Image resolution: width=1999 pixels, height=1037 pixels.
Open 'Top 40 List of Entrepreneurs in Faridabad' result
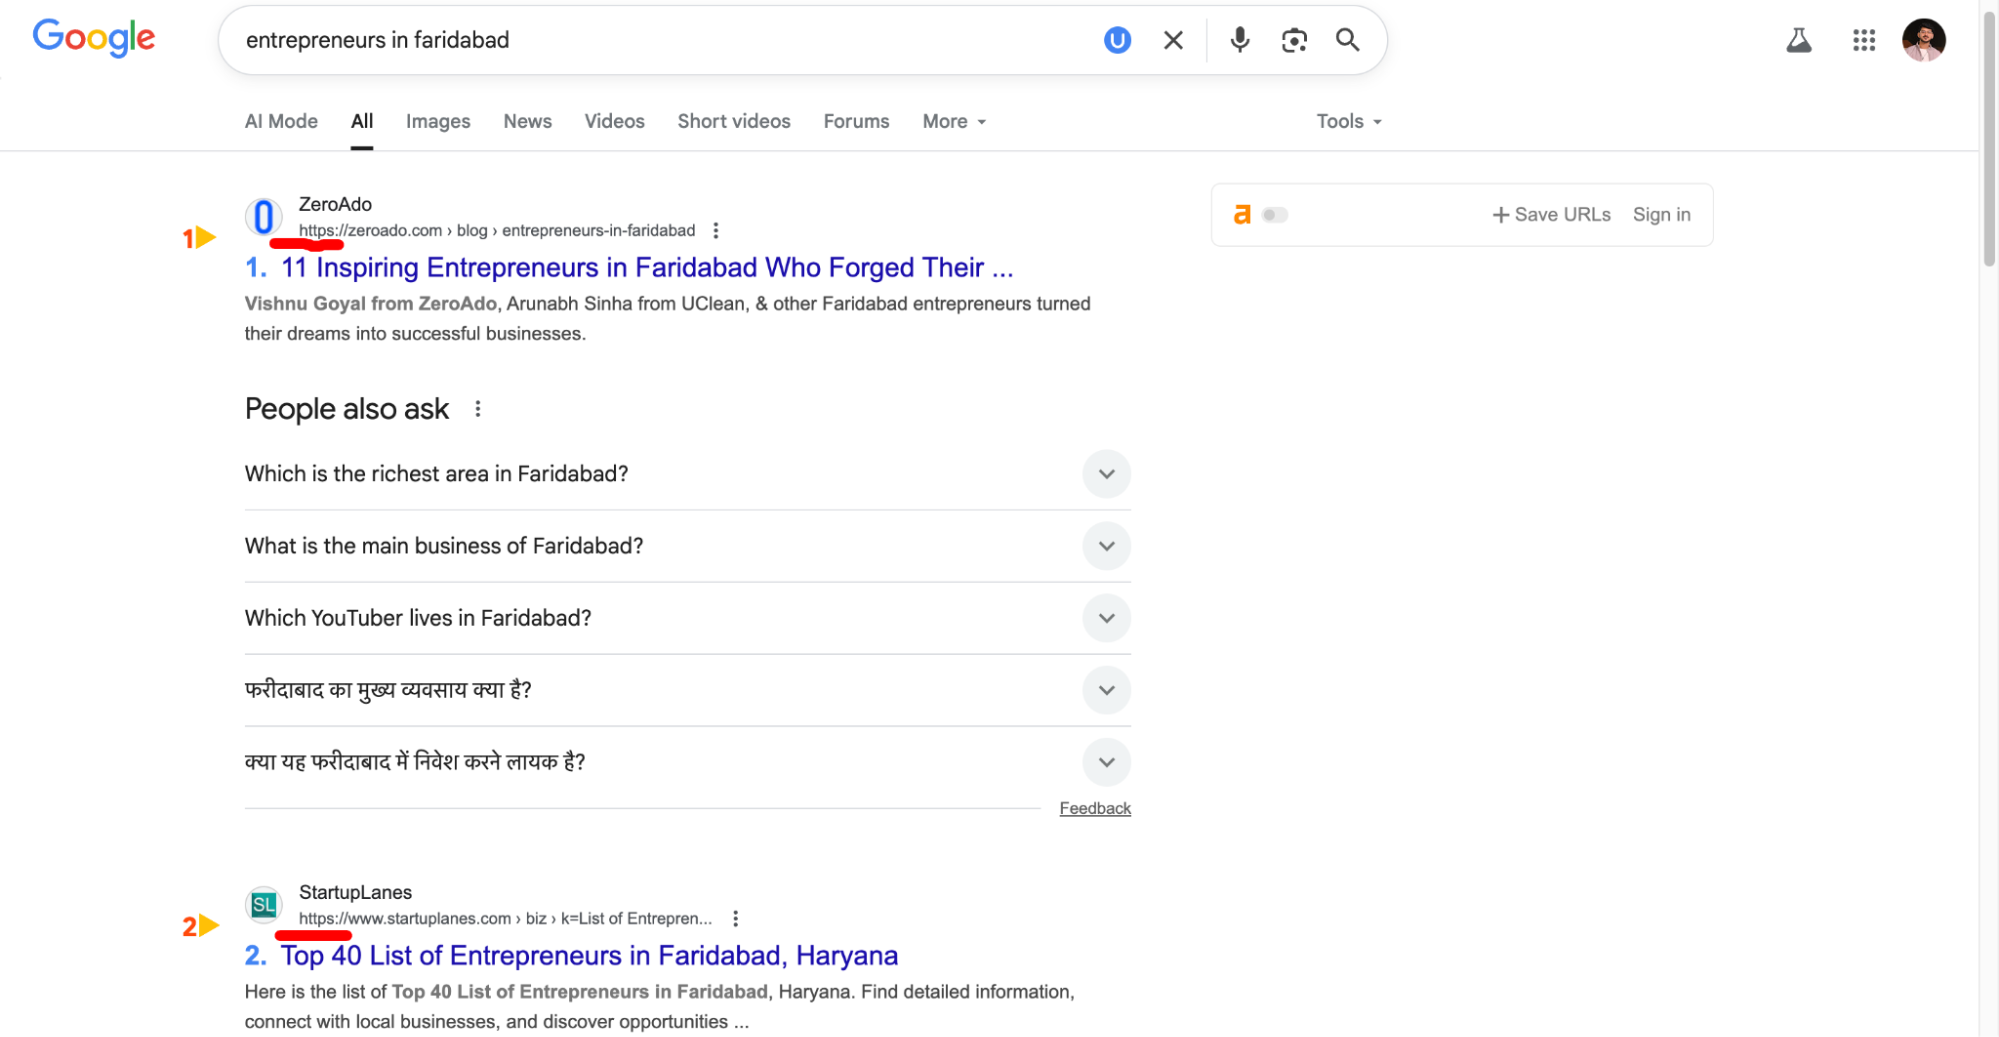coord(589,956)
